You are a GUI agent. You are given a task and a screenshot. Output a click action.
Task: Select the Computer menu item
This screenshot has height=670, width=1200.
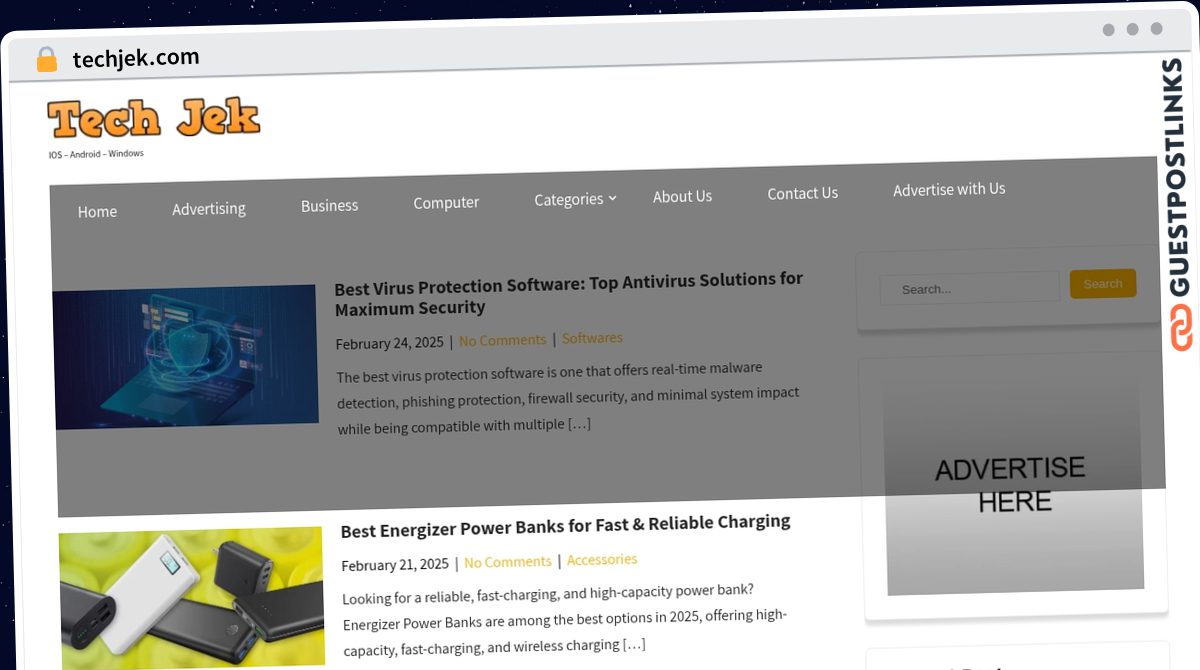[446, 203]
